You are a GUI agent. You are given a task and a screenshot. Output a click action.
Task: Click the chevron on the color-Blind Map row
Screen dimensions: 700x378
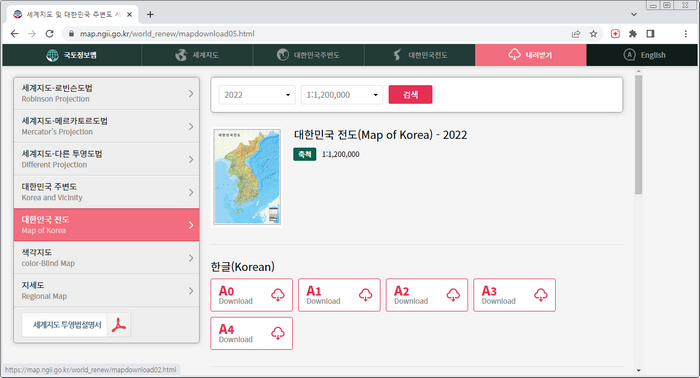(191, 258)
